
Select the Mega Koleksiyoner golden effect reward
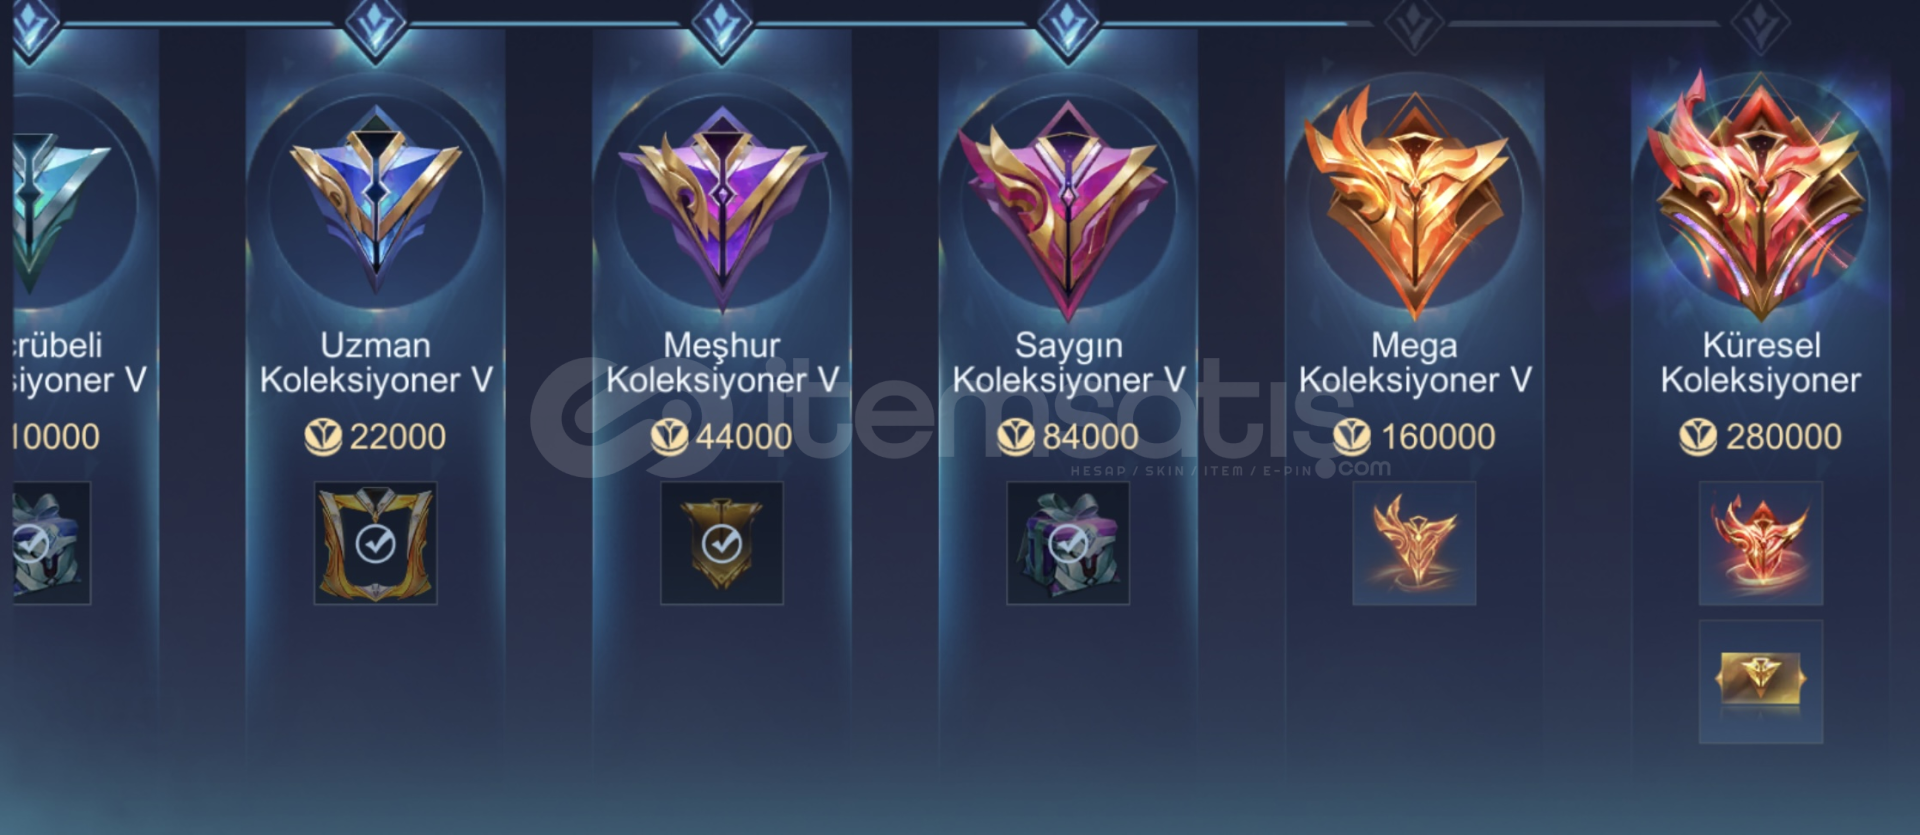click(1414, 543)
